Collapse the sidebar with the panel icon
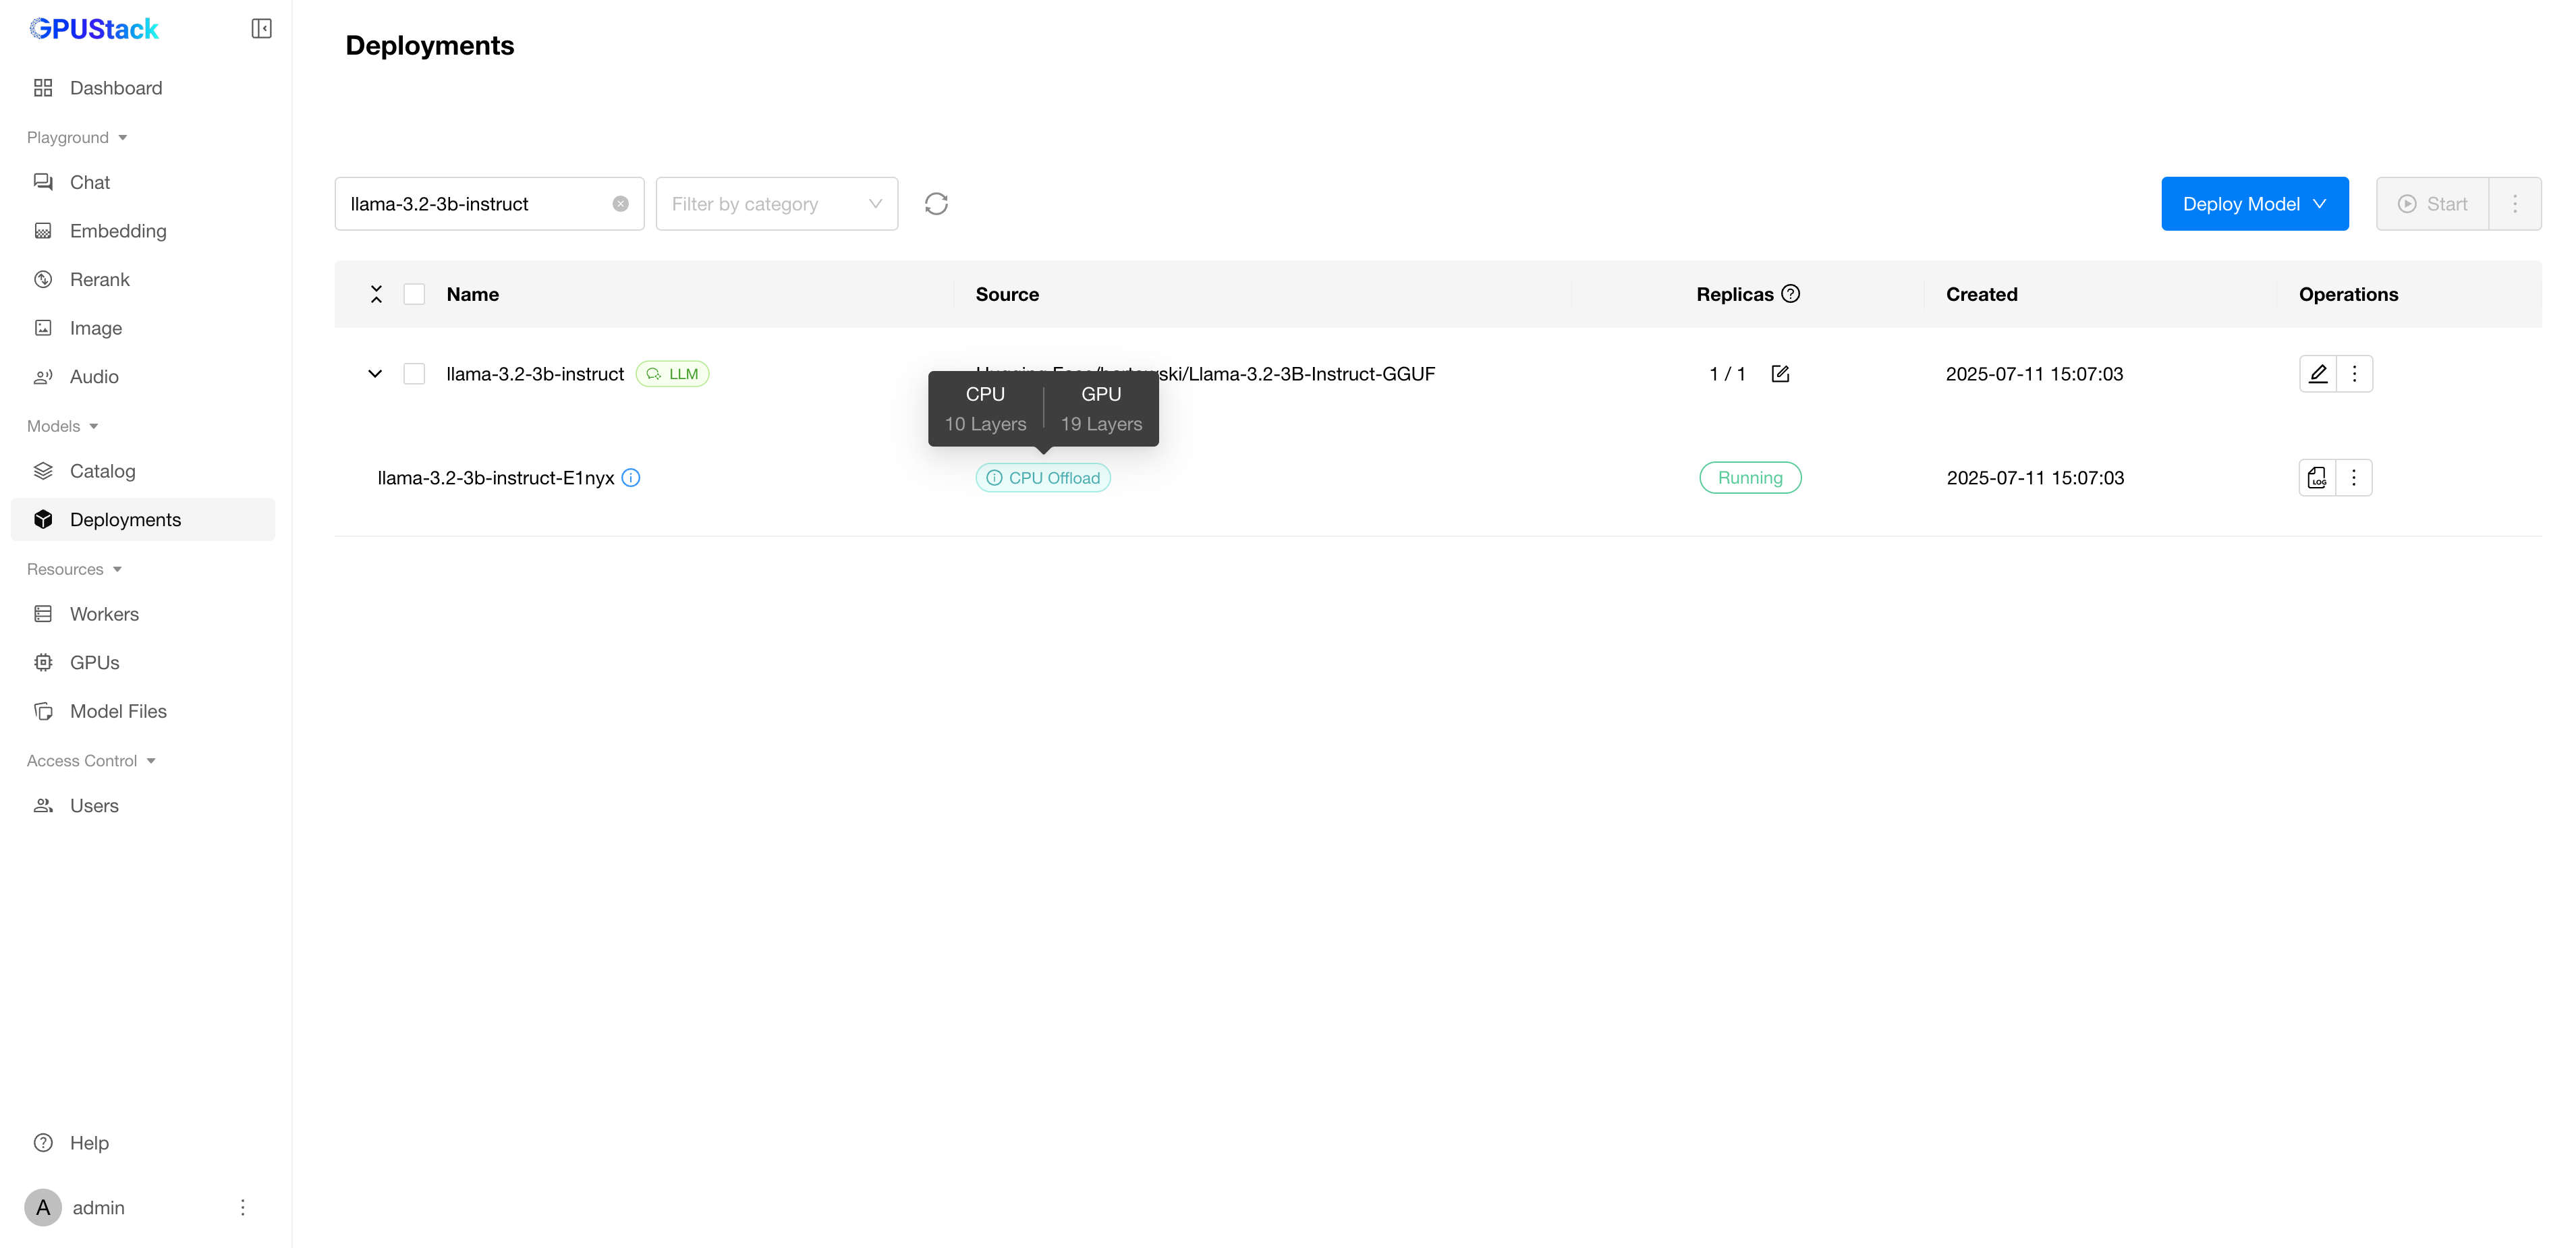 coord(261,28)
